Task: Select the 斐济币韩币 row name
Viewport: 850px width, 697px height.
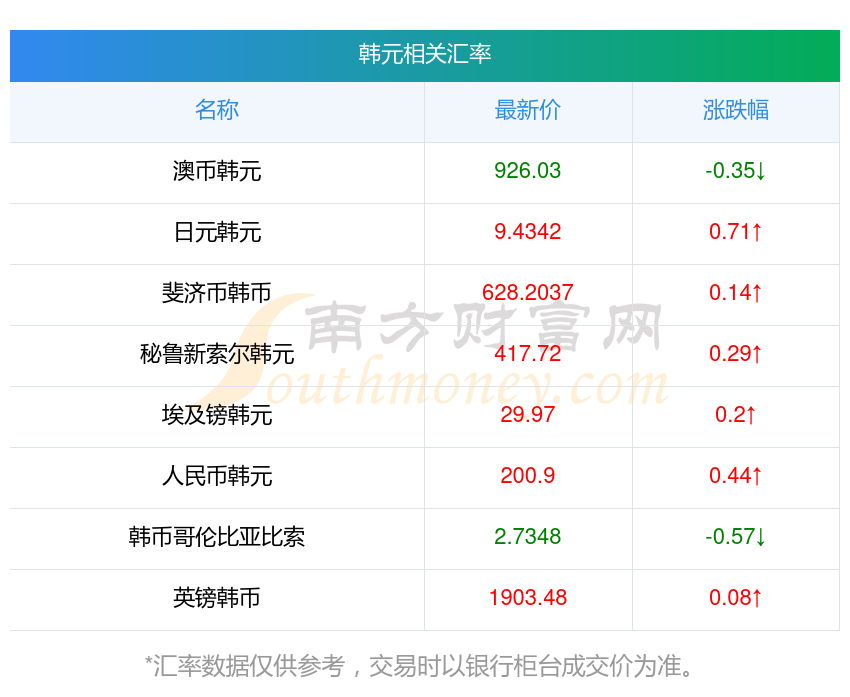Action: 217,293
